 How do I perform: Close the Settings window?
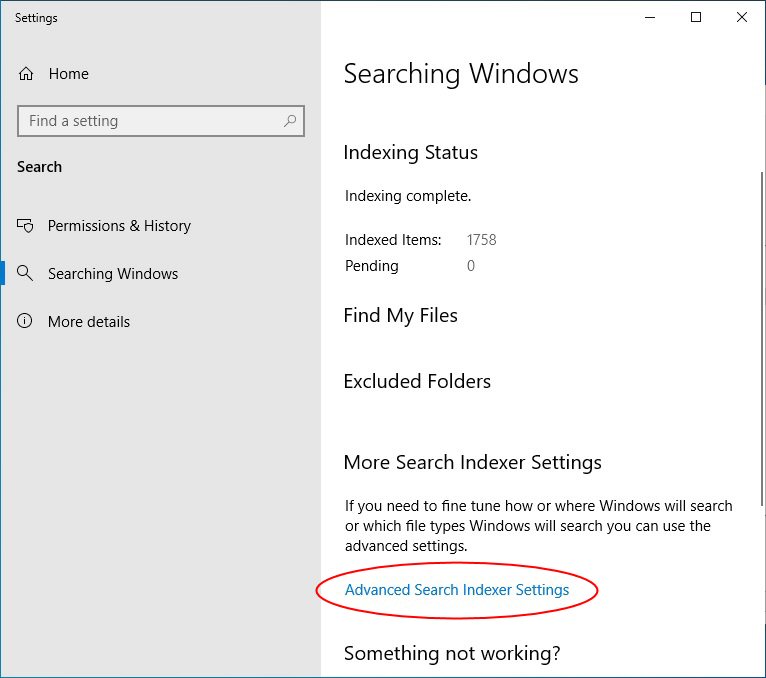[x=742, y=18]
